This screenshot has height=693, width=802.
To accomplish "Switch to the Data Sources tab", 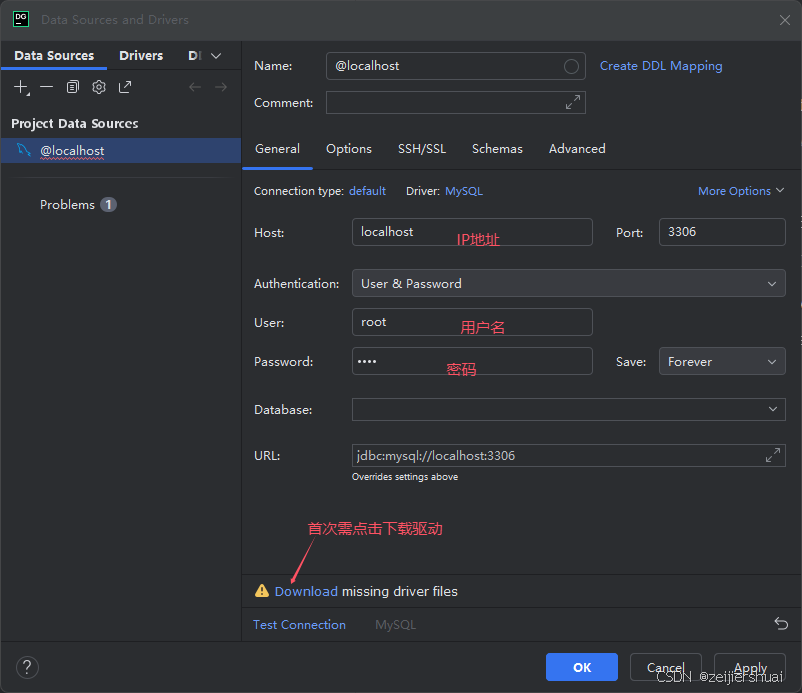I will [54, 55].
